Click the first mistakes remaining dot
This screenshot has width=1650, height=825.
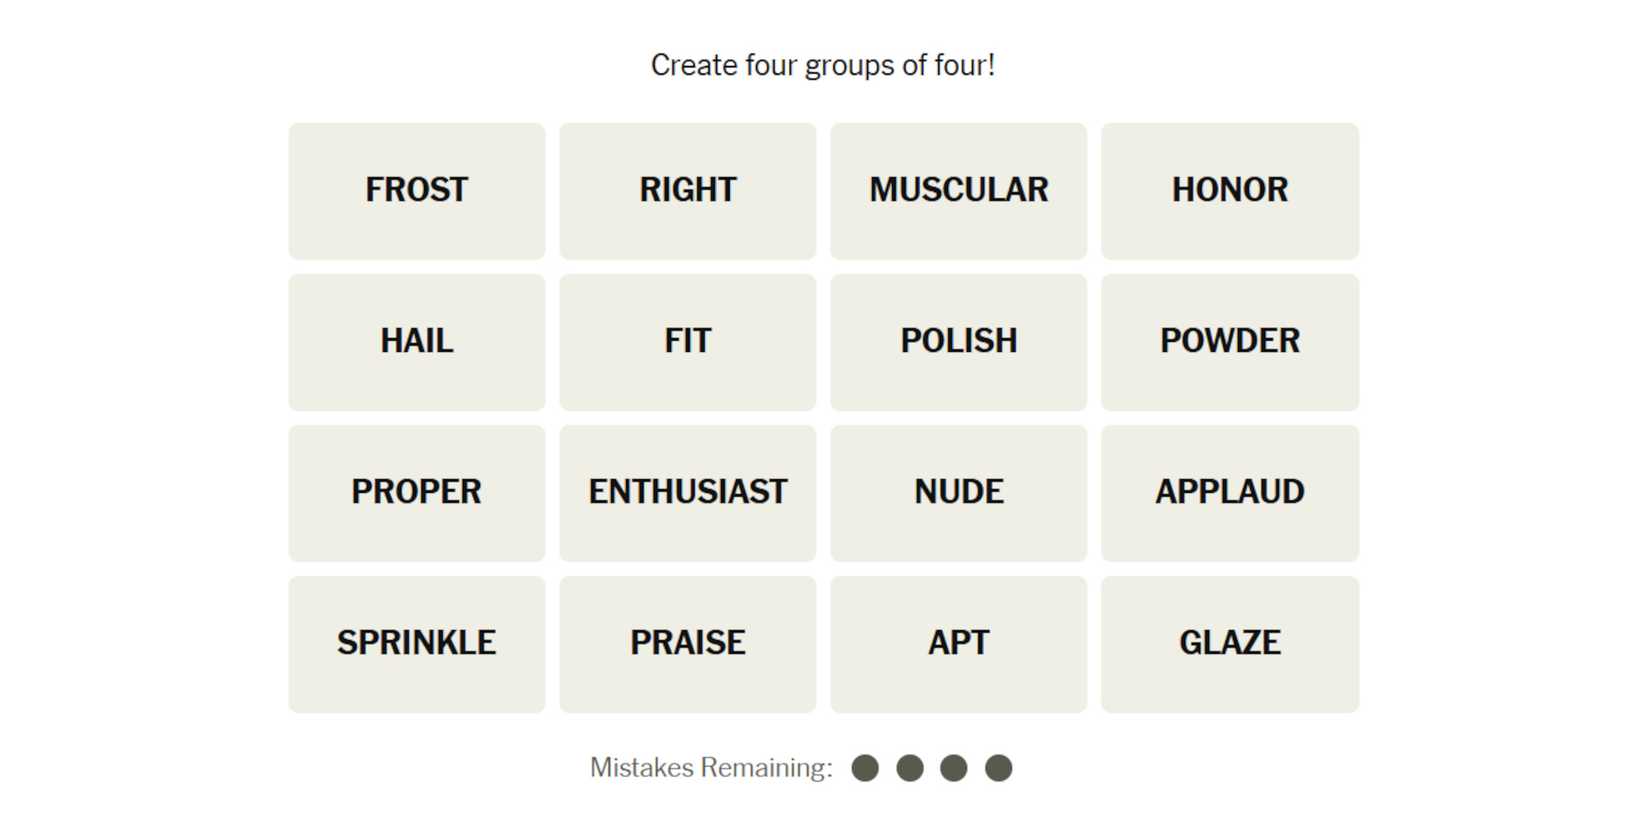865,768
